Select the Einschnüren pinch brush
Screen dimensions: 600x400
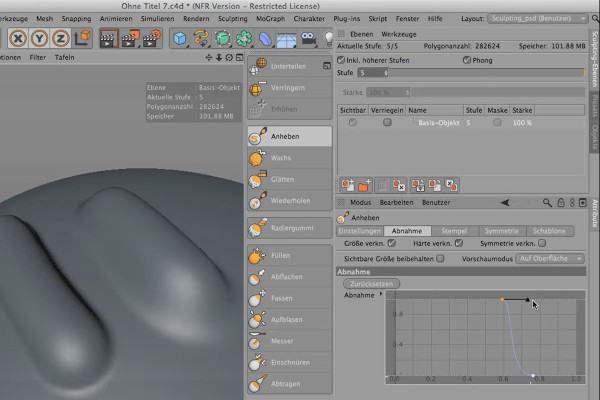tap(290, 362)
